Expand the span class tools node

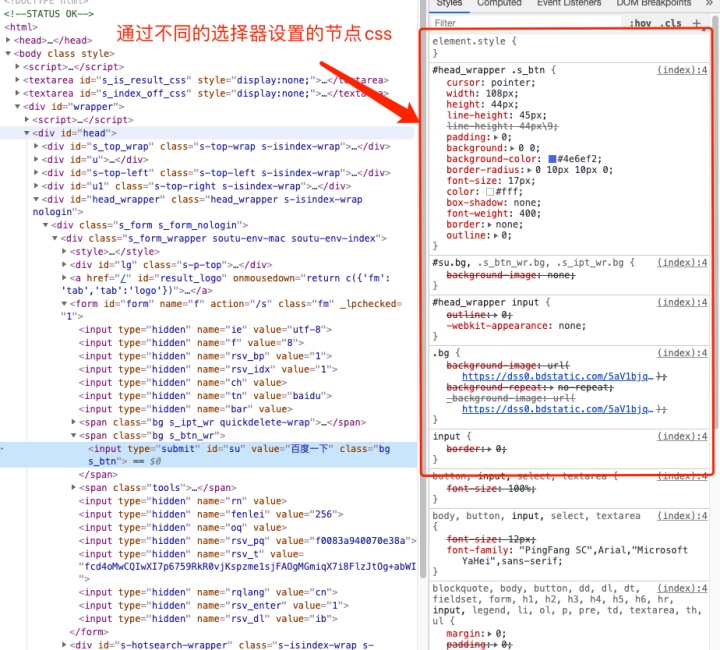pyautogui.click(x=73, y=488)
